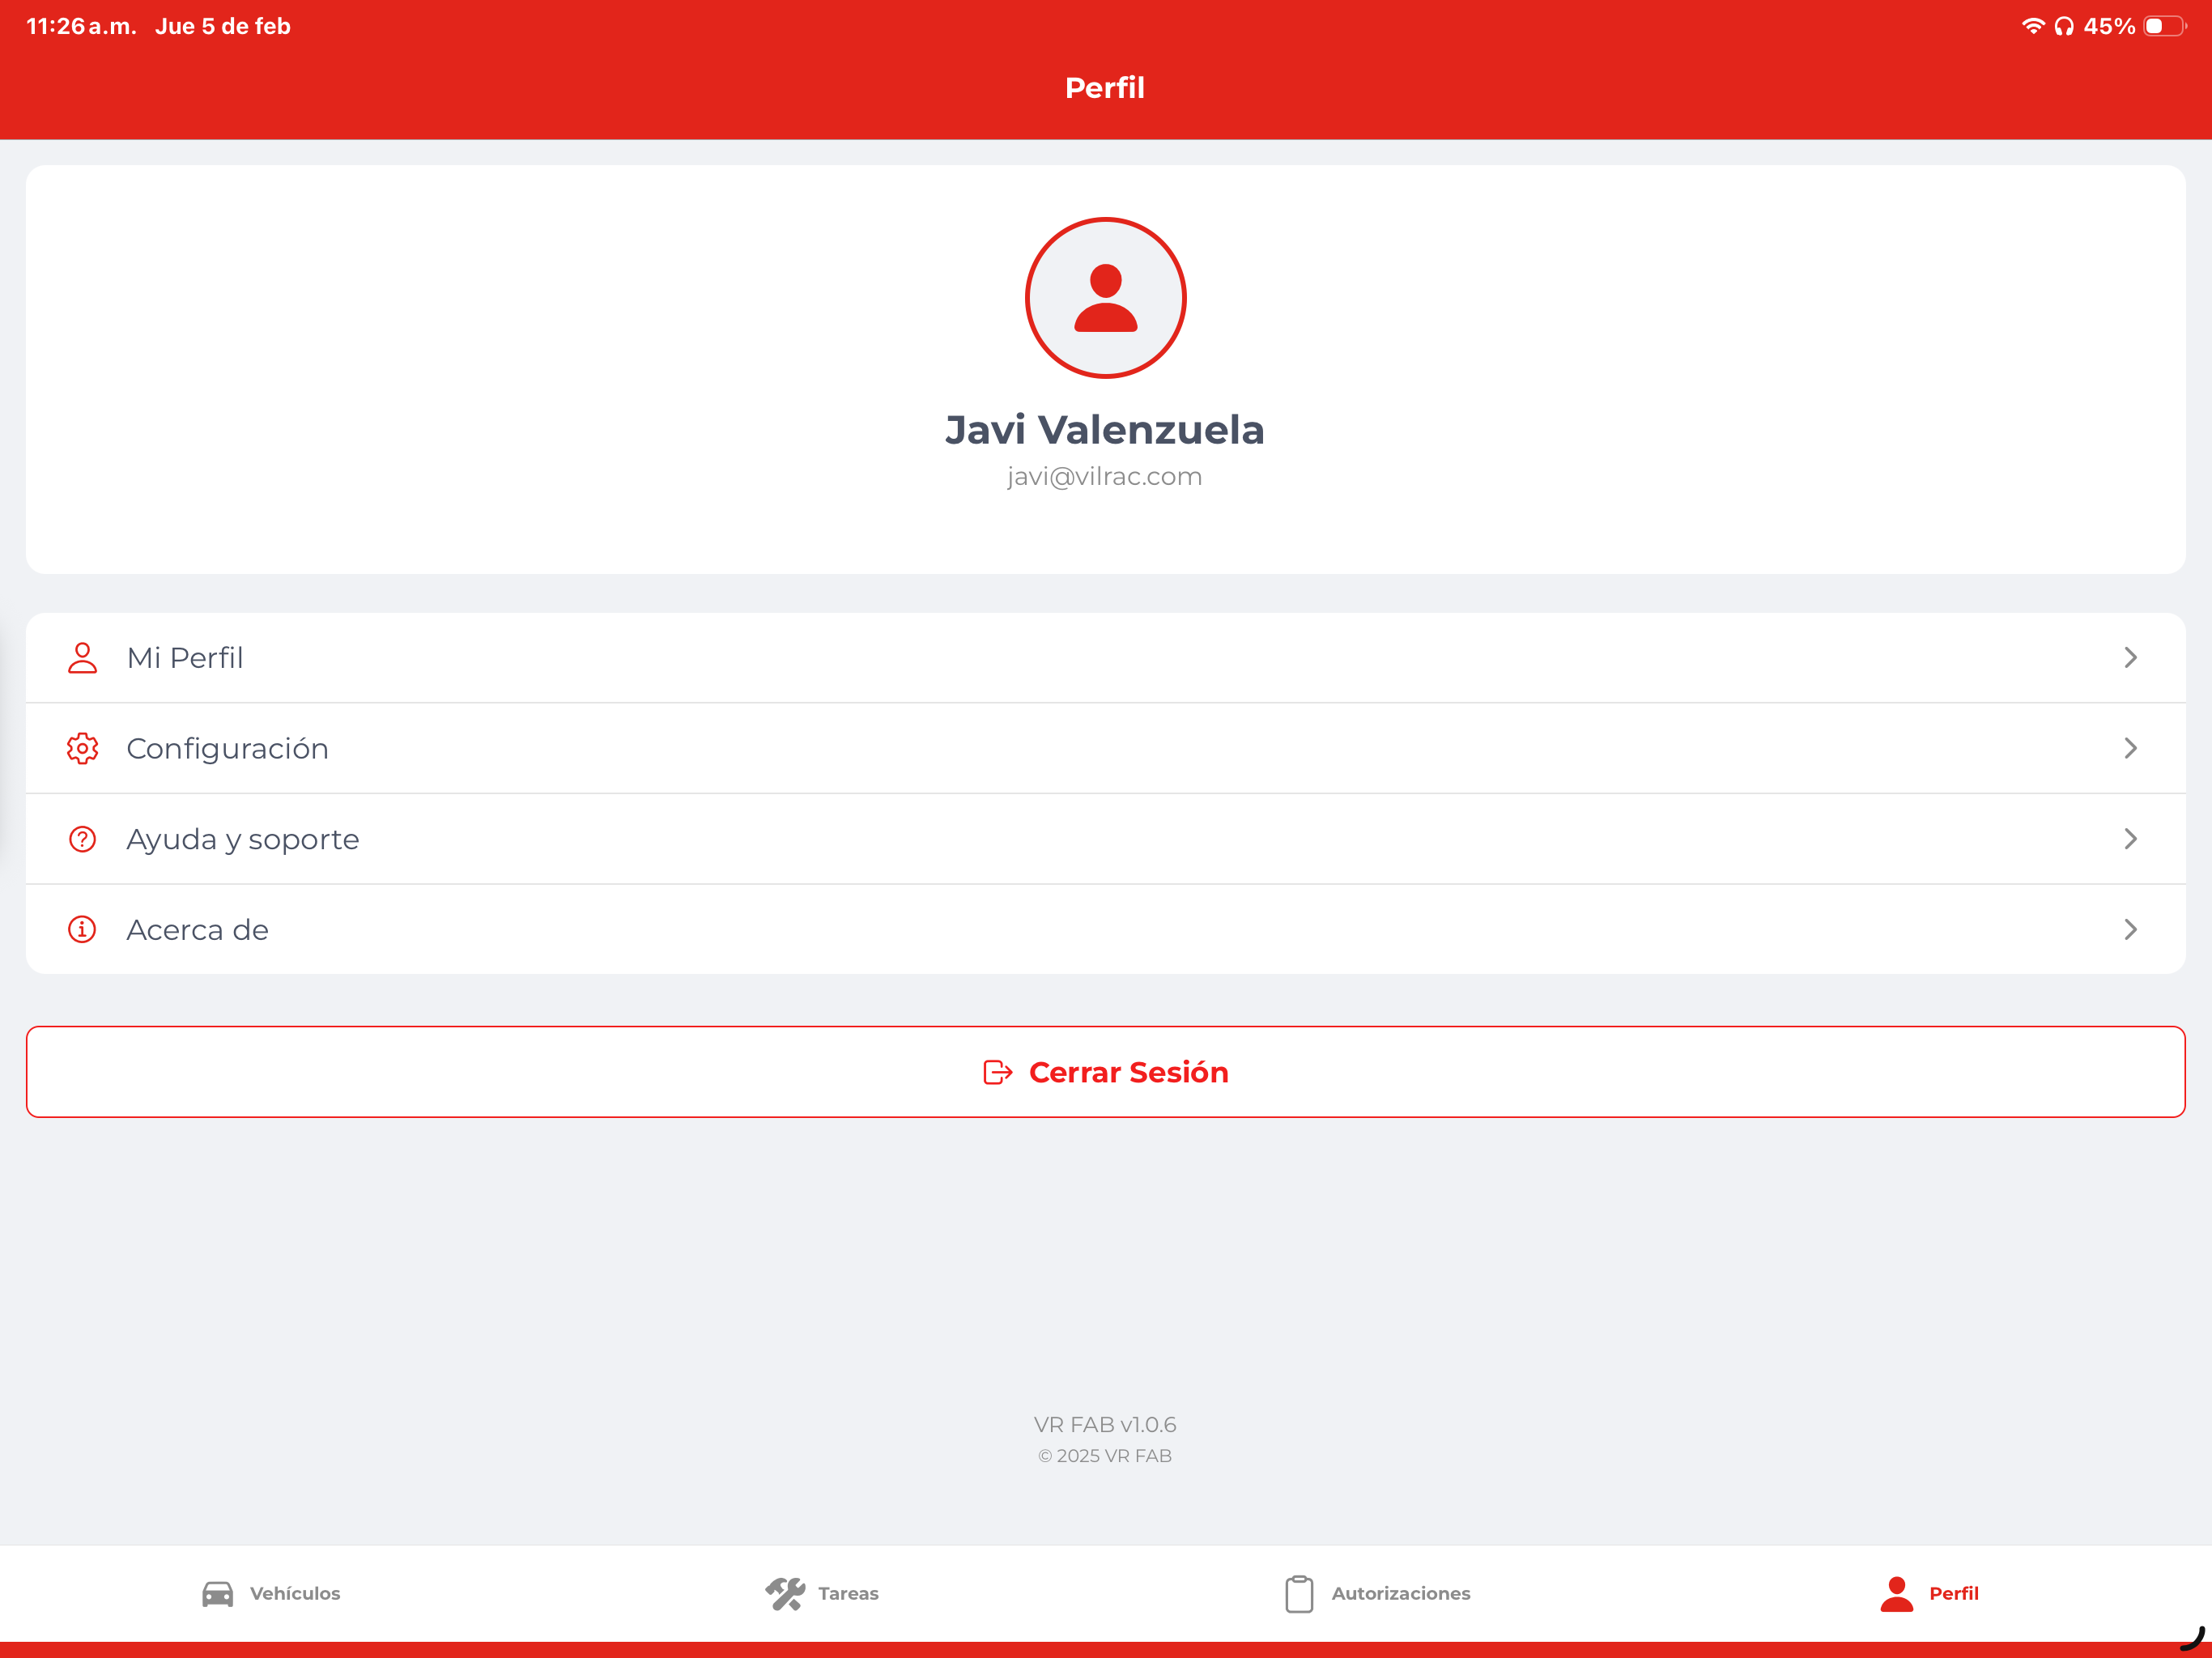The image size is (2212, 1658).
Task: Open the Acerca de row
Action: [1105, 930]
